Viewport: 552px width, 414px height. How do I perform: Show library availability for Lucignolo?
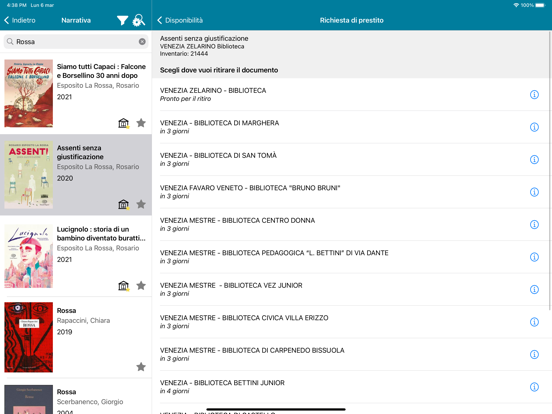[x=123, y=286]
